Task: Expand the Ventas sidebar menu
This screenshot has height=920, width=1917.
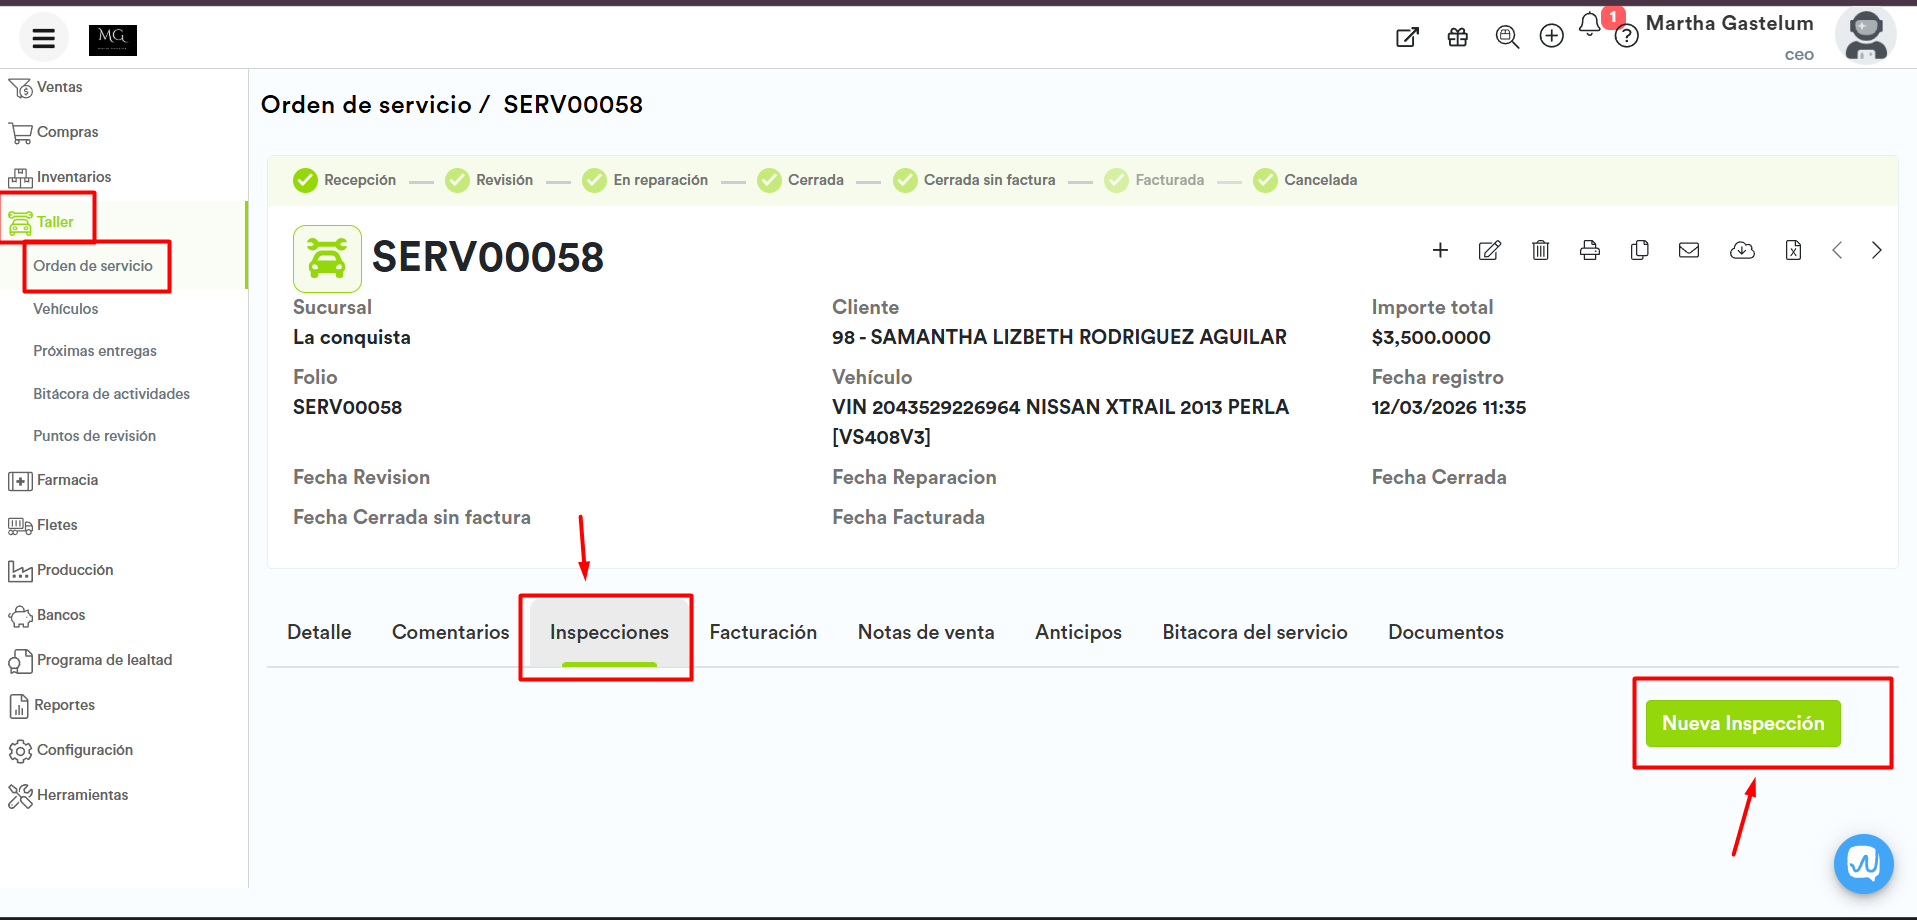Action: [x=46, y=88]
